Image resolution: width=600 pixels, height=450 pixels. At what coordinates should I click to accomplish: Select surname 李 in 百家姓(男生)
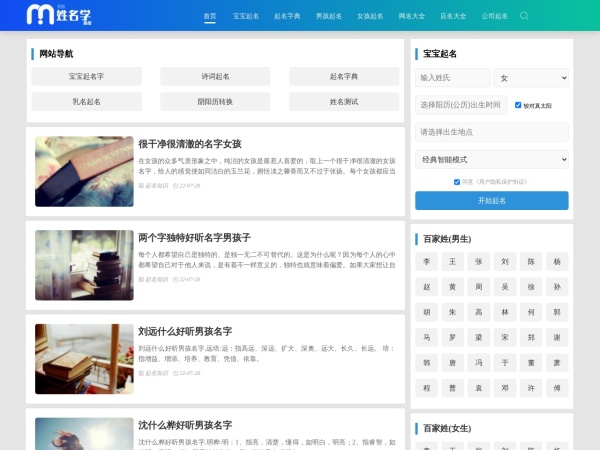click(x=427, y=262)
